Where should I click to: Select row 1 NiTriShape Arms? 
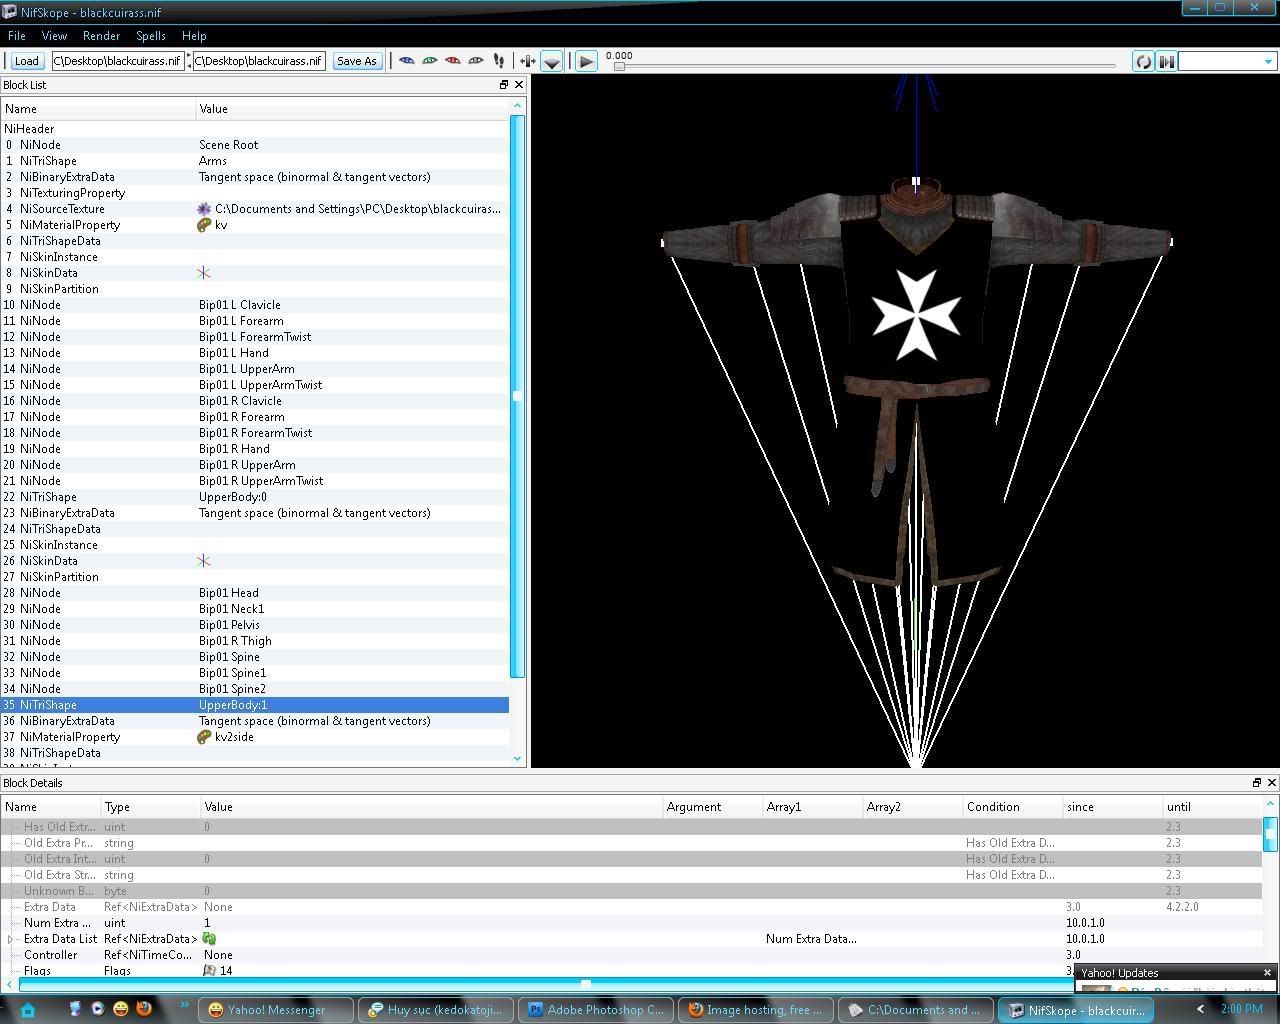255,161
